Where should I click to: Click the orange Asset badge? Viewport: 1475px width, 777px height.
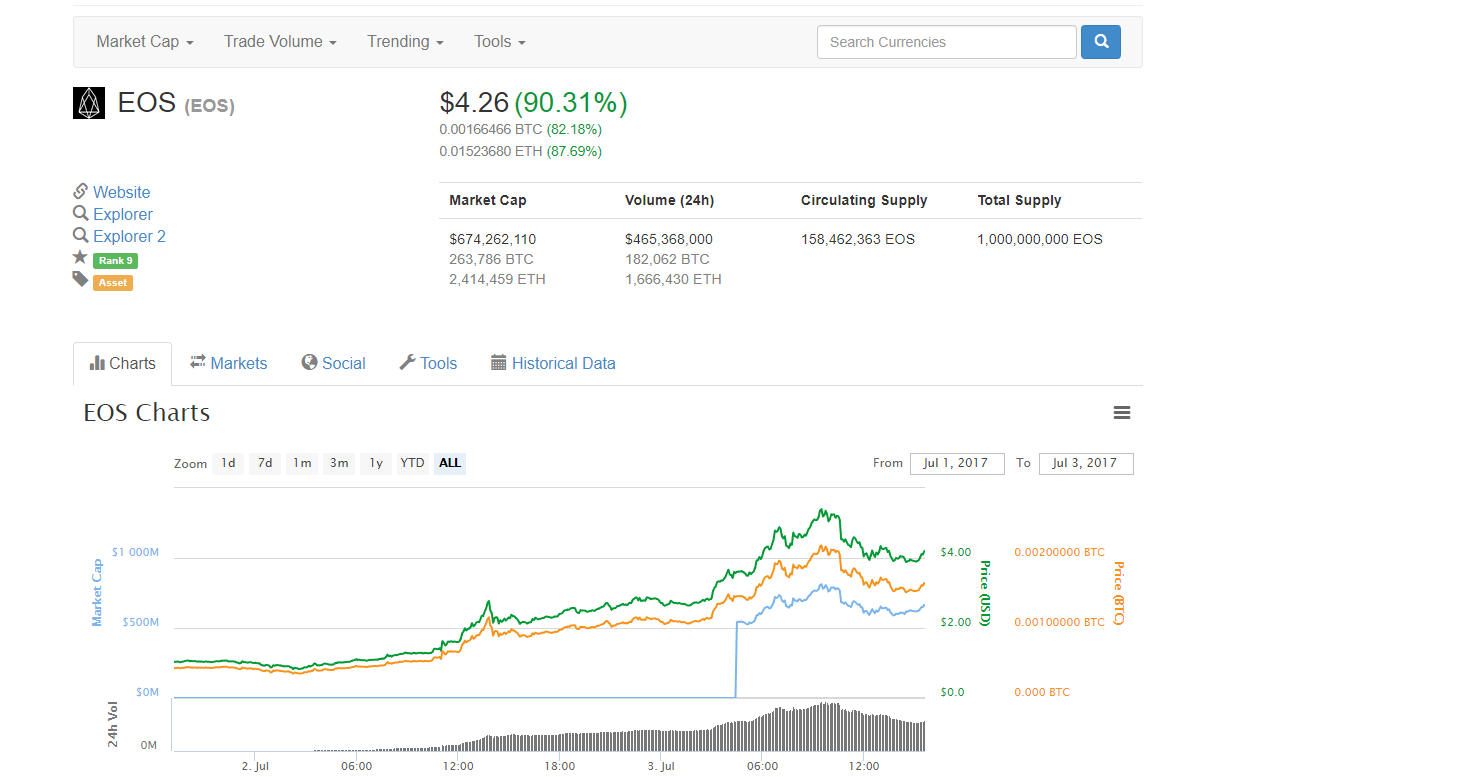coord(113,283)
